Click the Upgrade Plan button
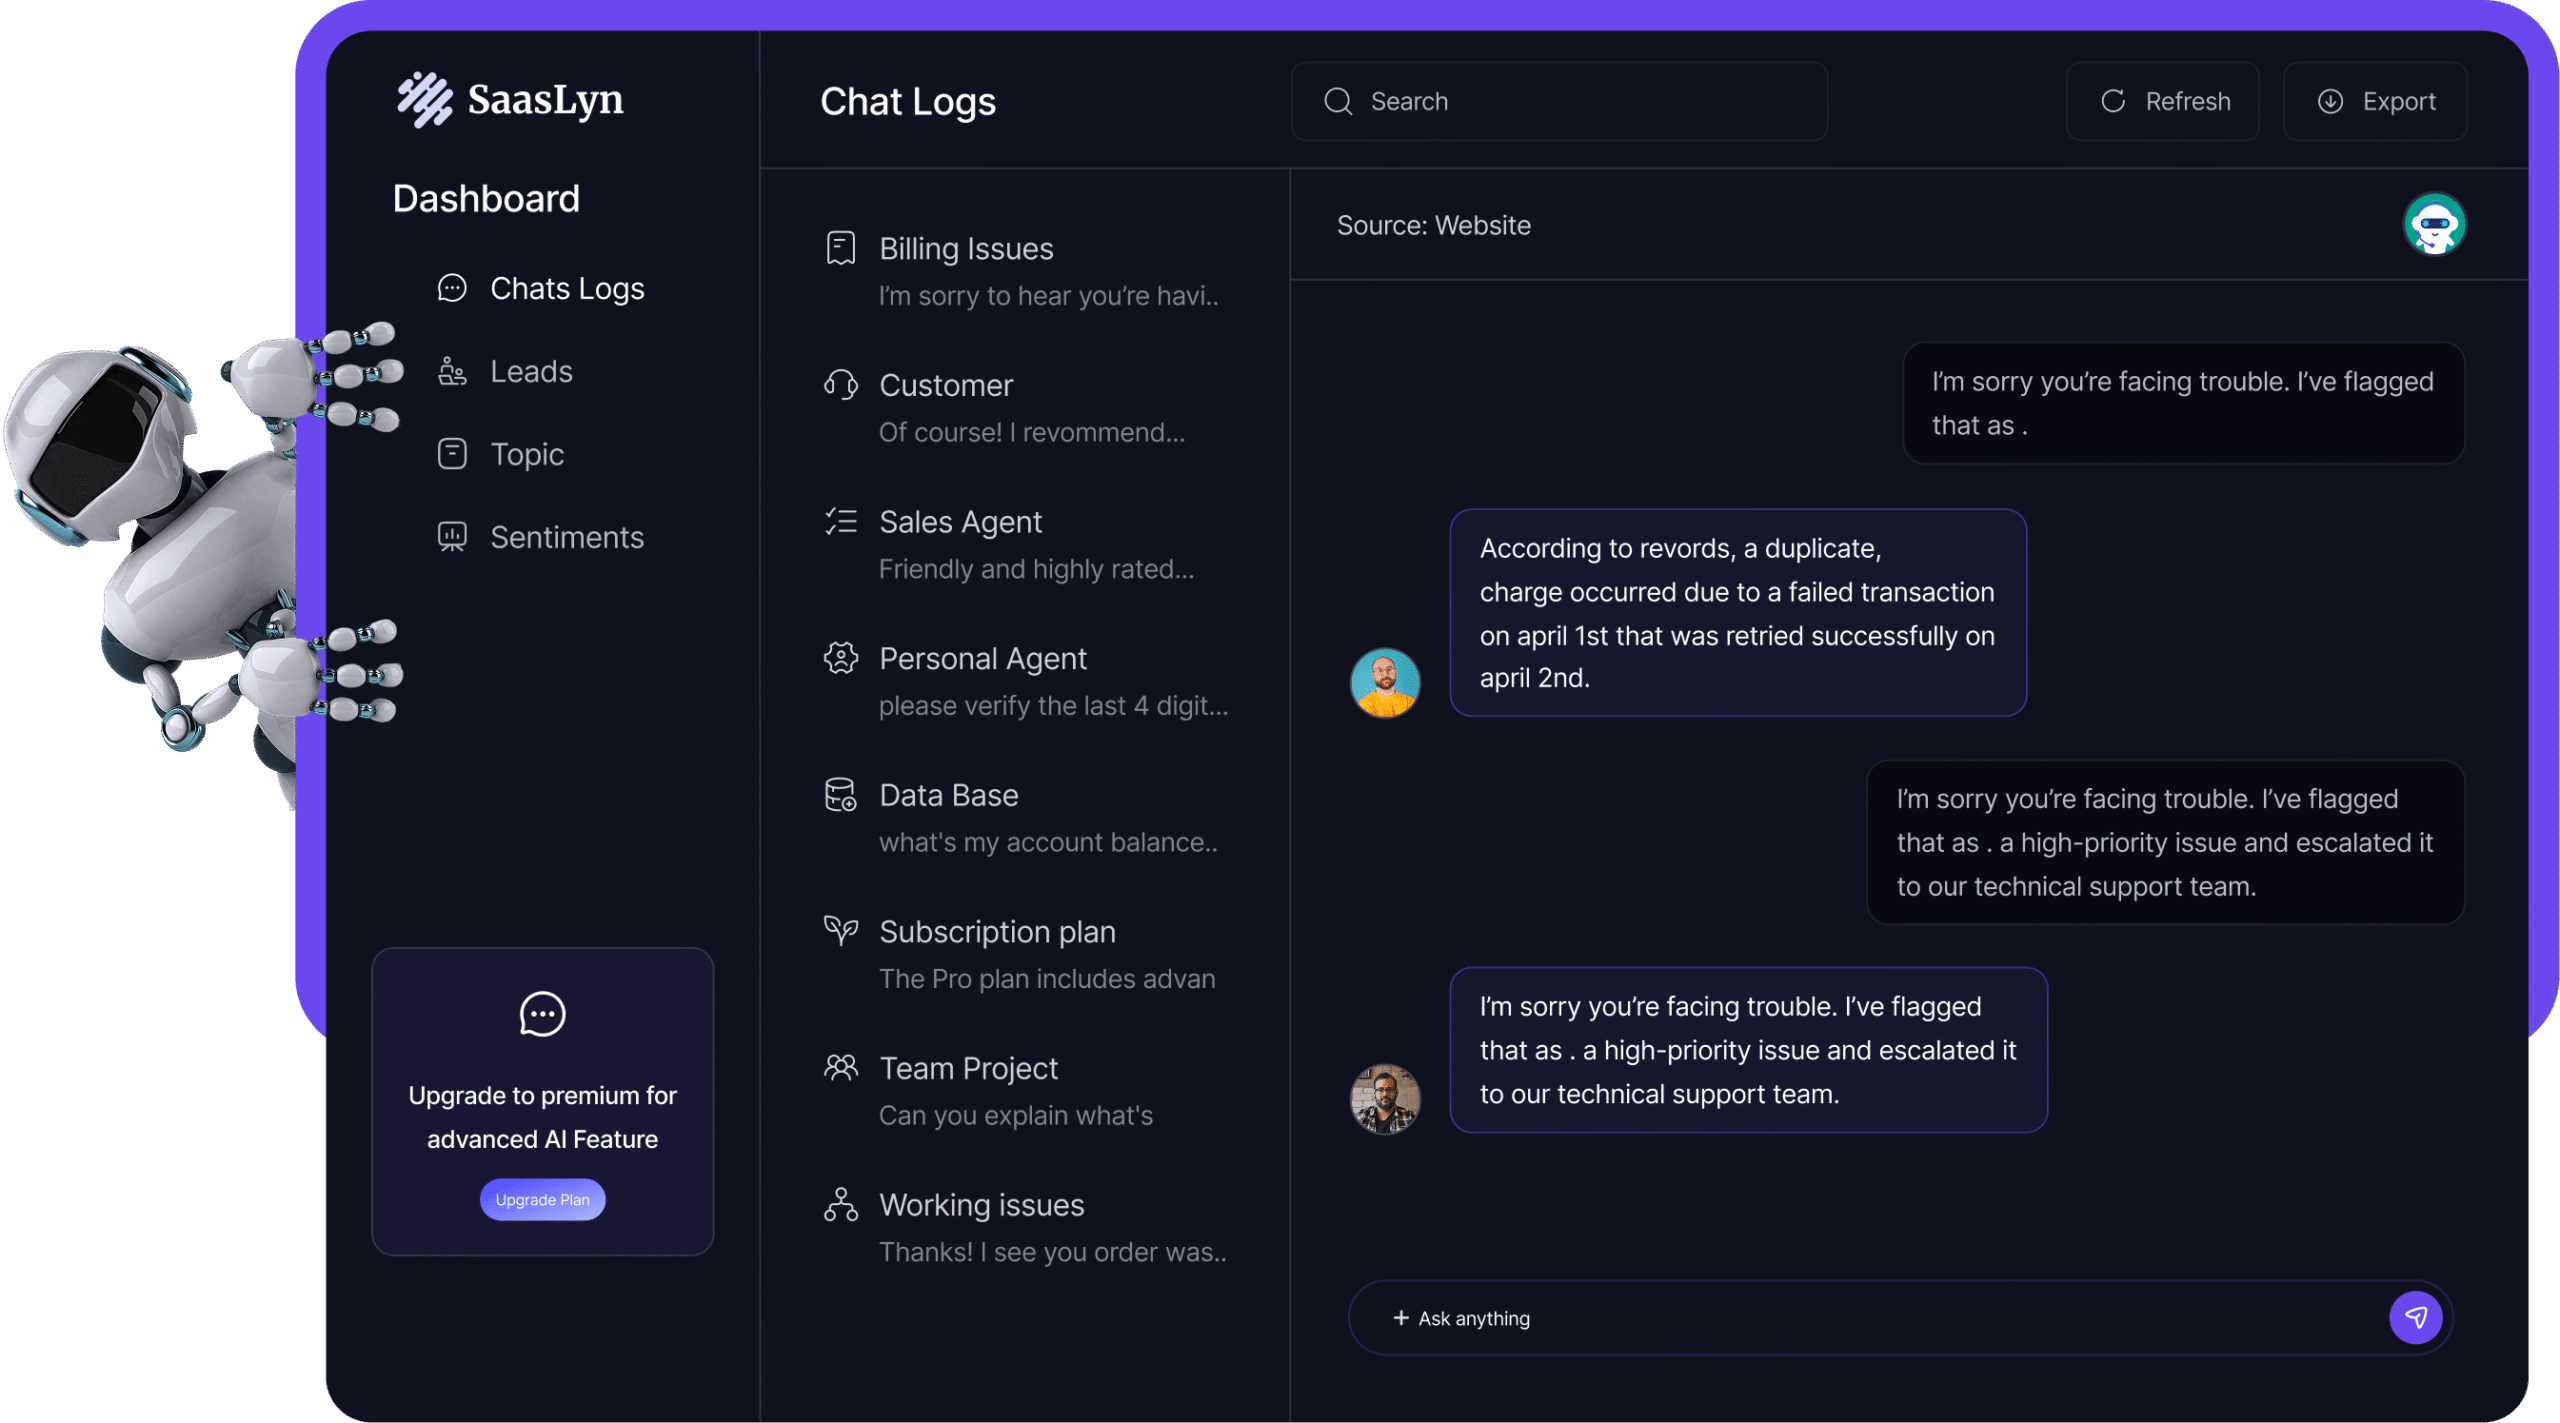The height and width of the screenshot is (1423, 2560). (x=542, y=1199)
